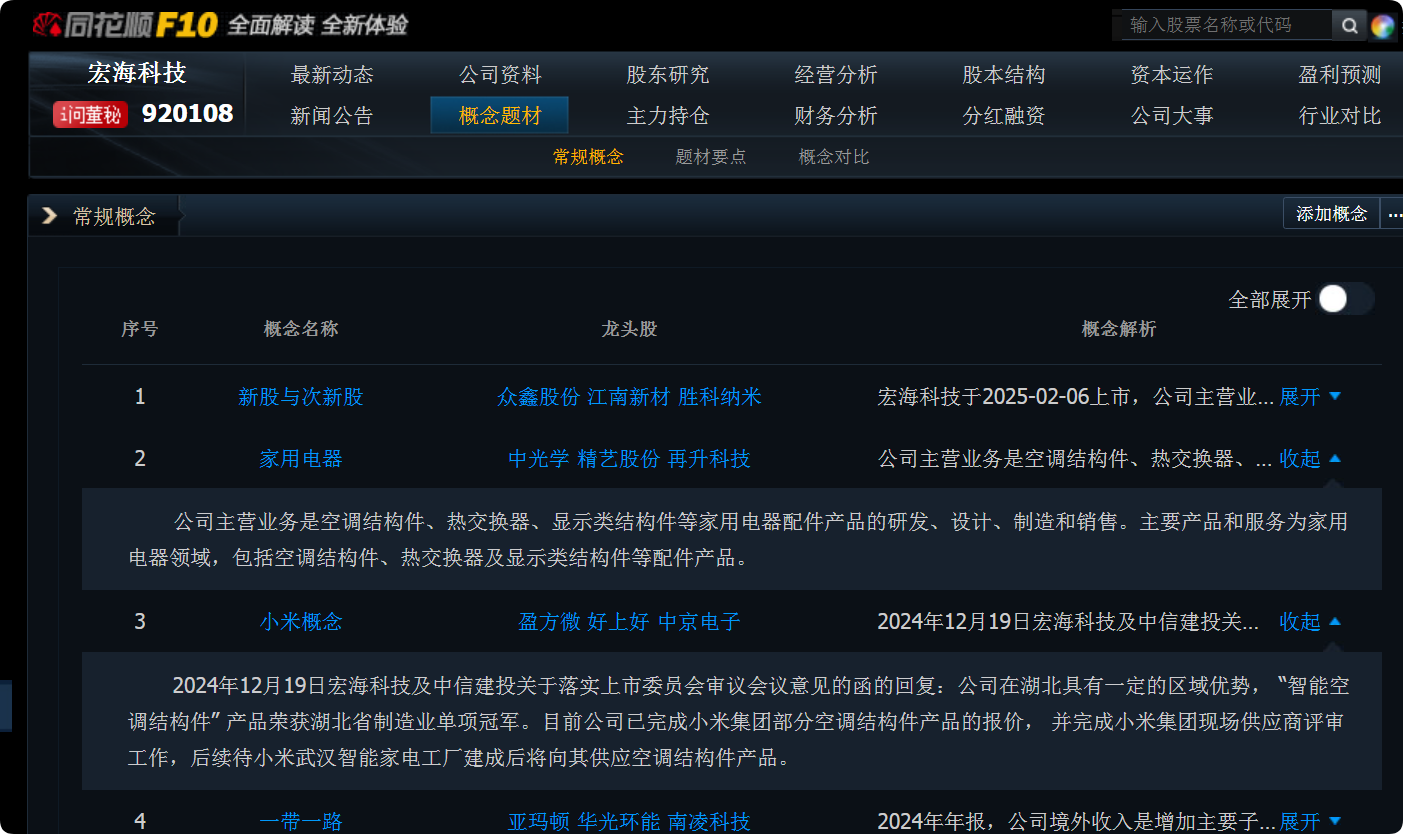Click the 宏海科技 stock name

click(137, 73)
